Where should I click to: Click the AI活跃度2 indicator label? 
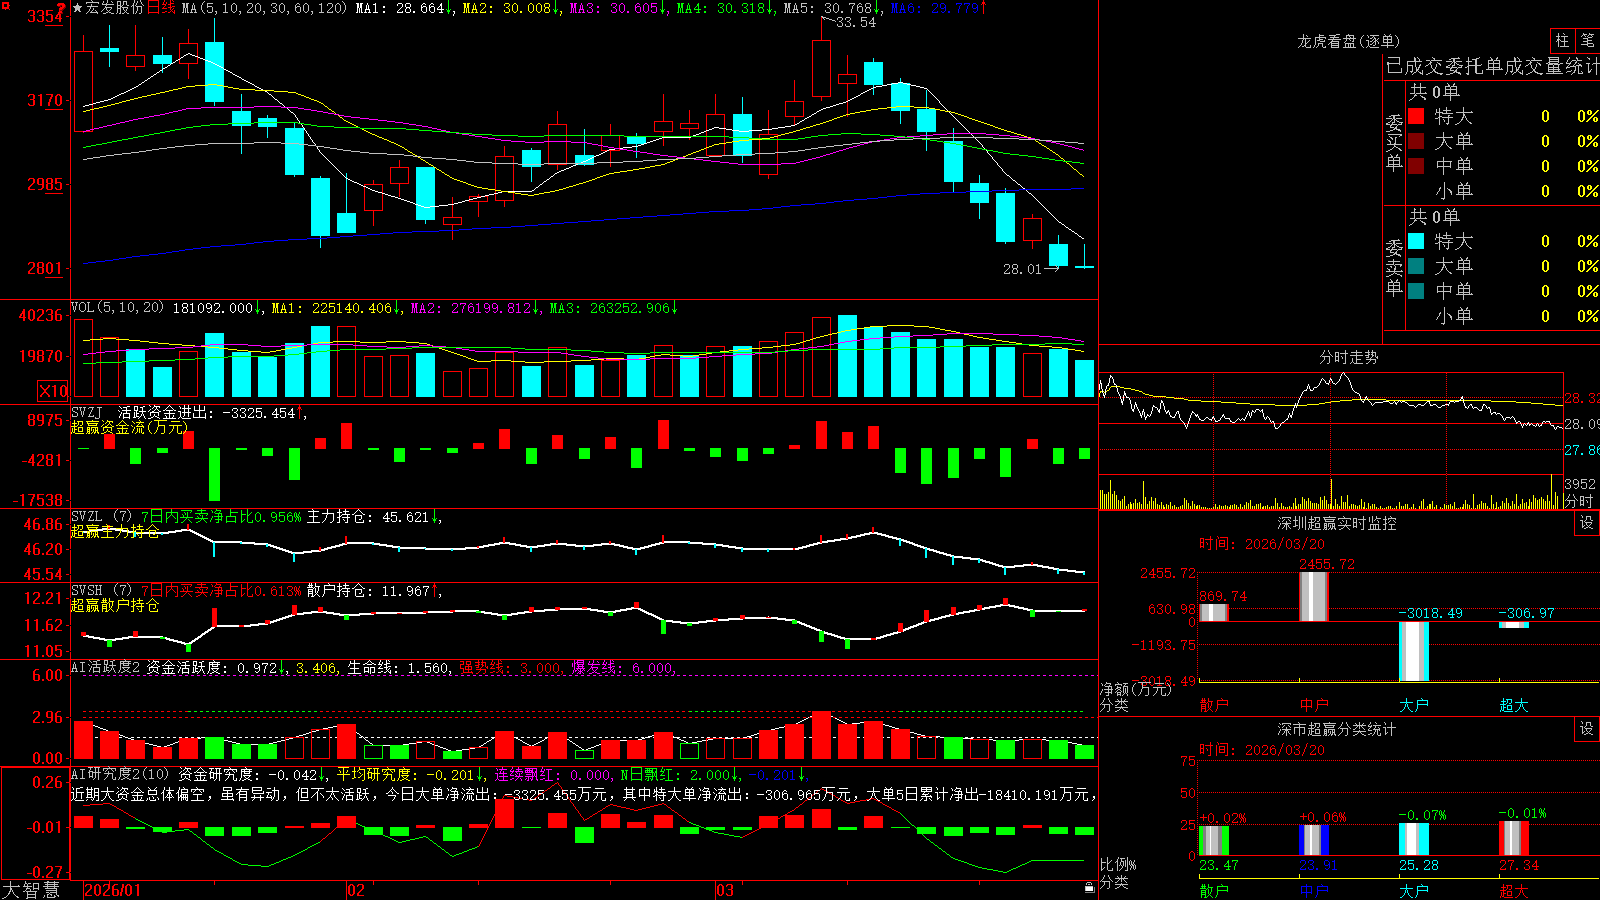click(x=105, y=668)
